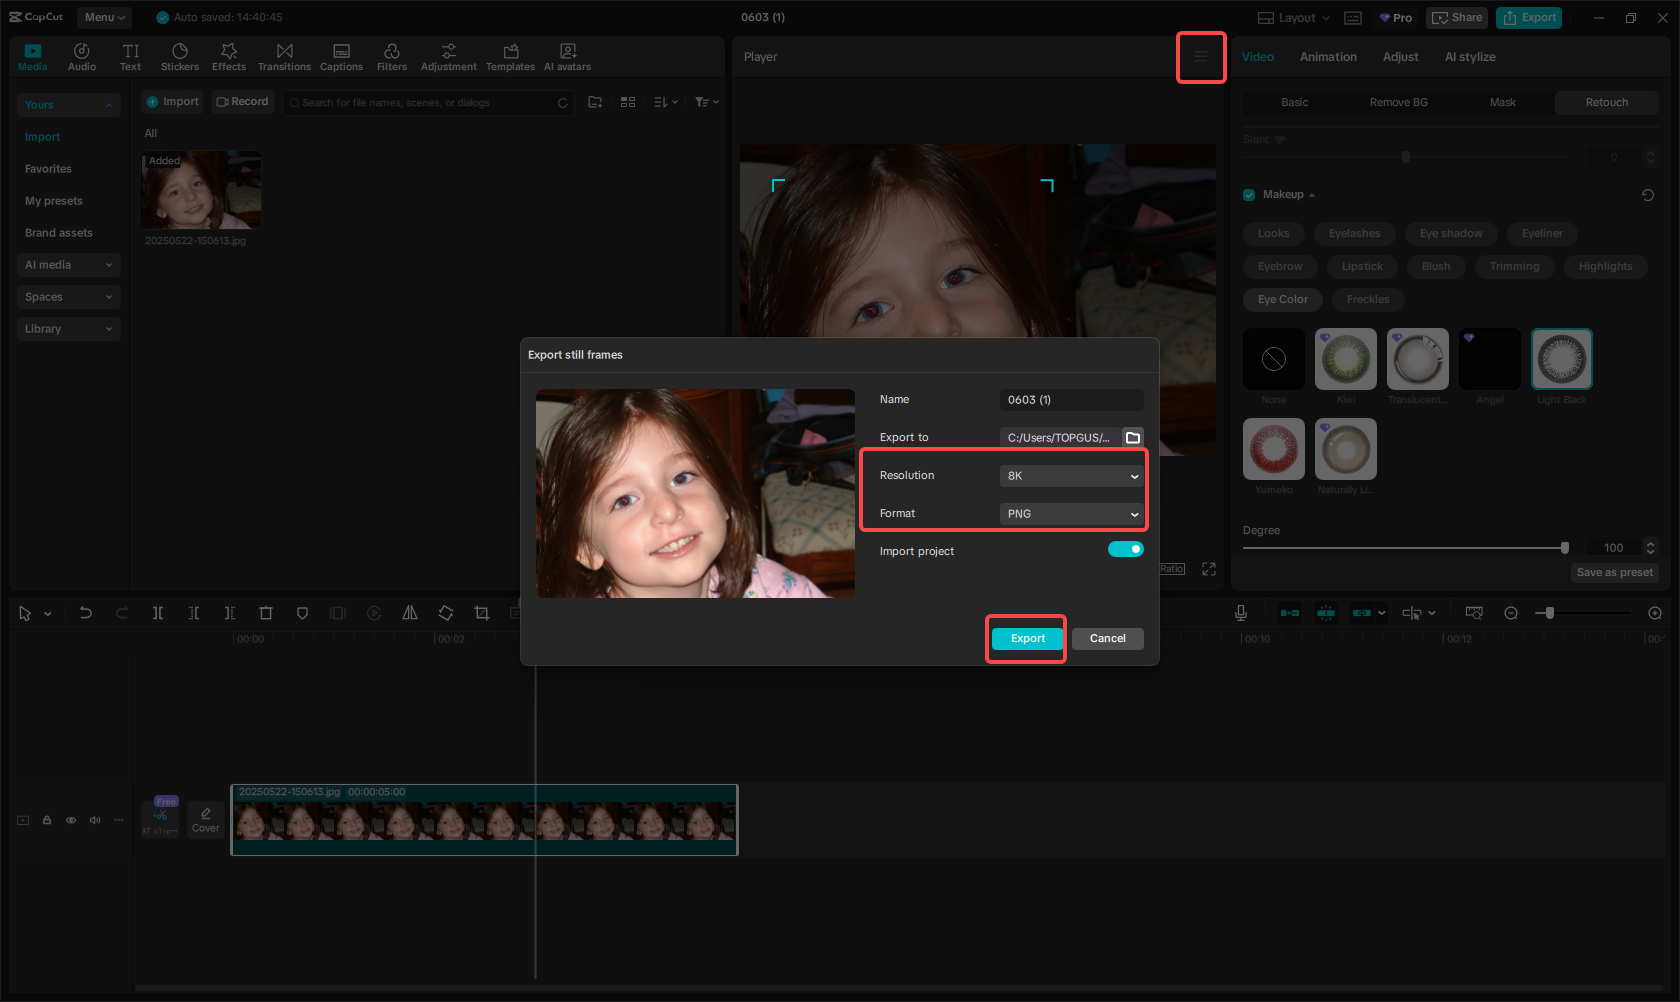The width and height of the screenshot is (1680, 1002).
Task: Open the Resolution dropdown set to 8K
Action: (1070, 476)
